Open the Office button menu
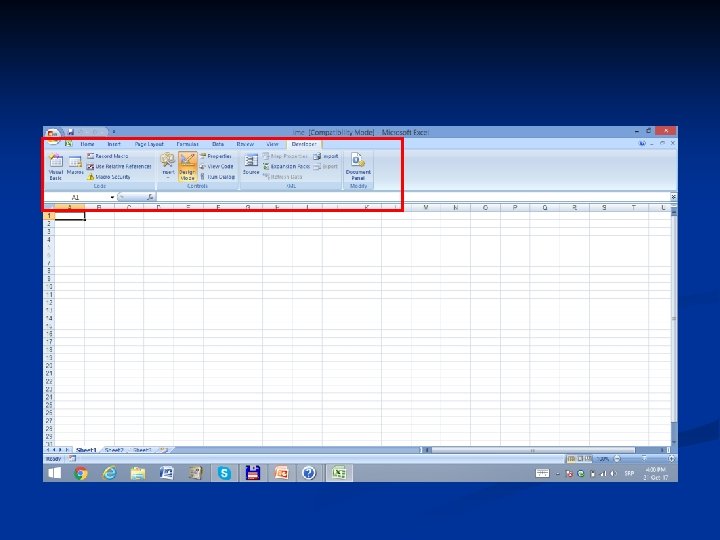720x540 pixels. [x=53, y=134]
